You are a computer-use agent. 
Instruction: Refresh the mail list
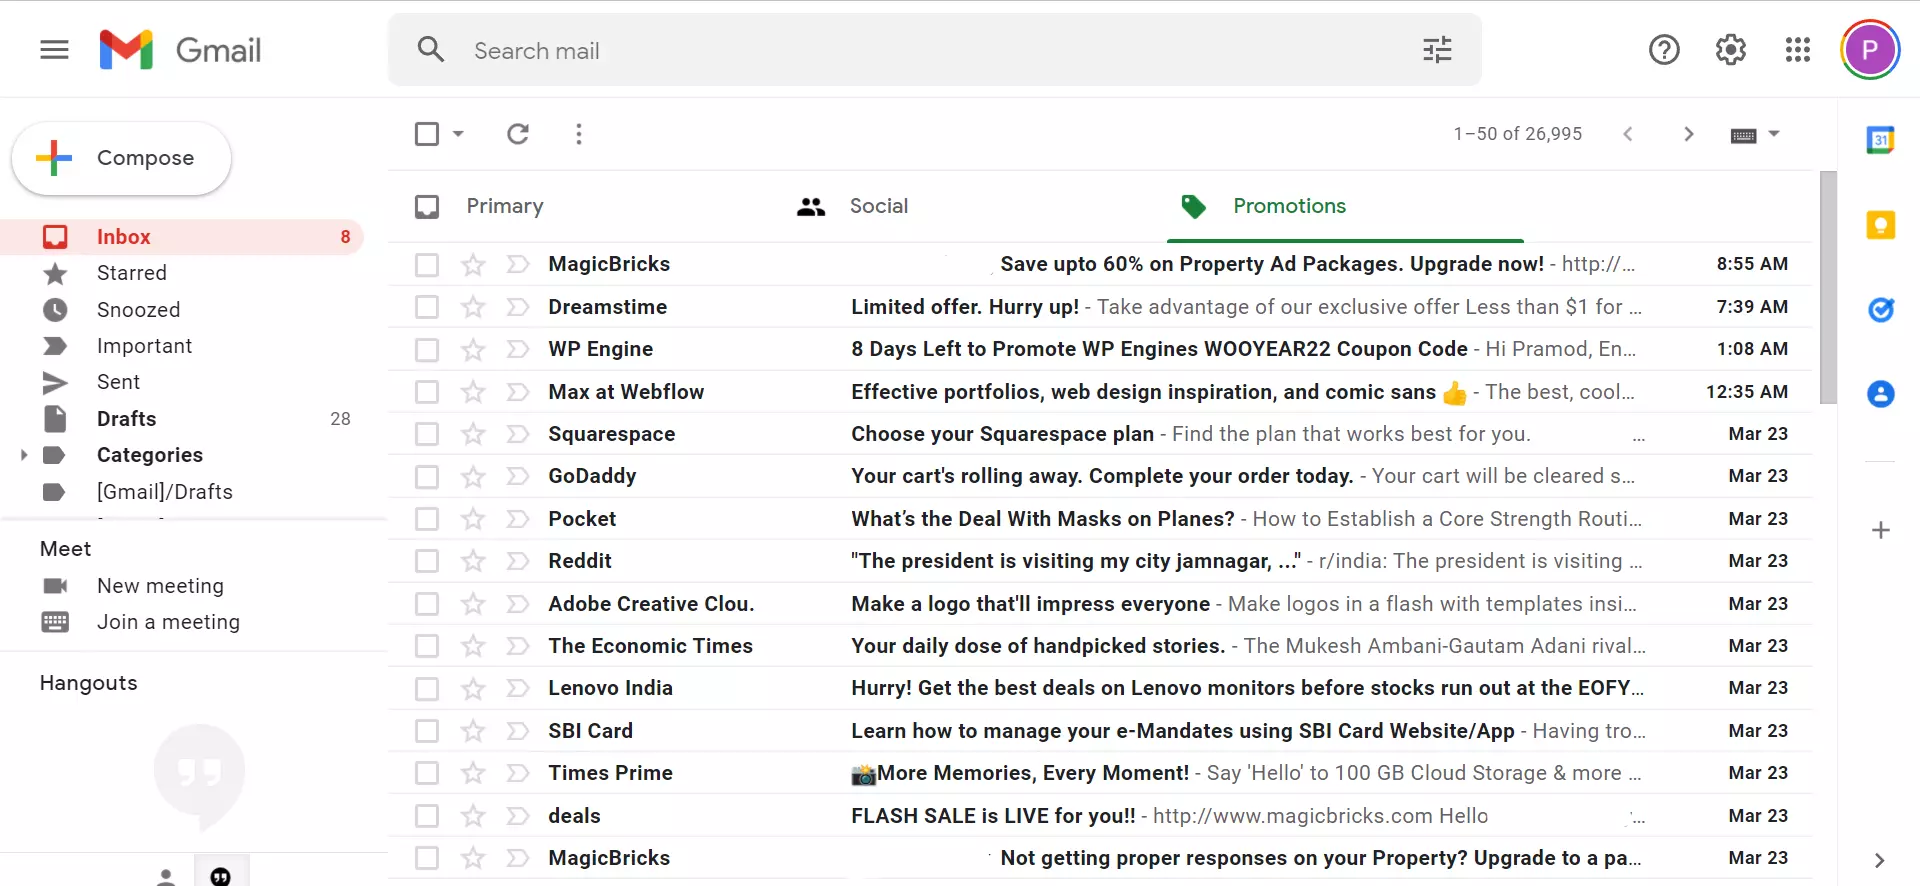click(x=518, y=134)
